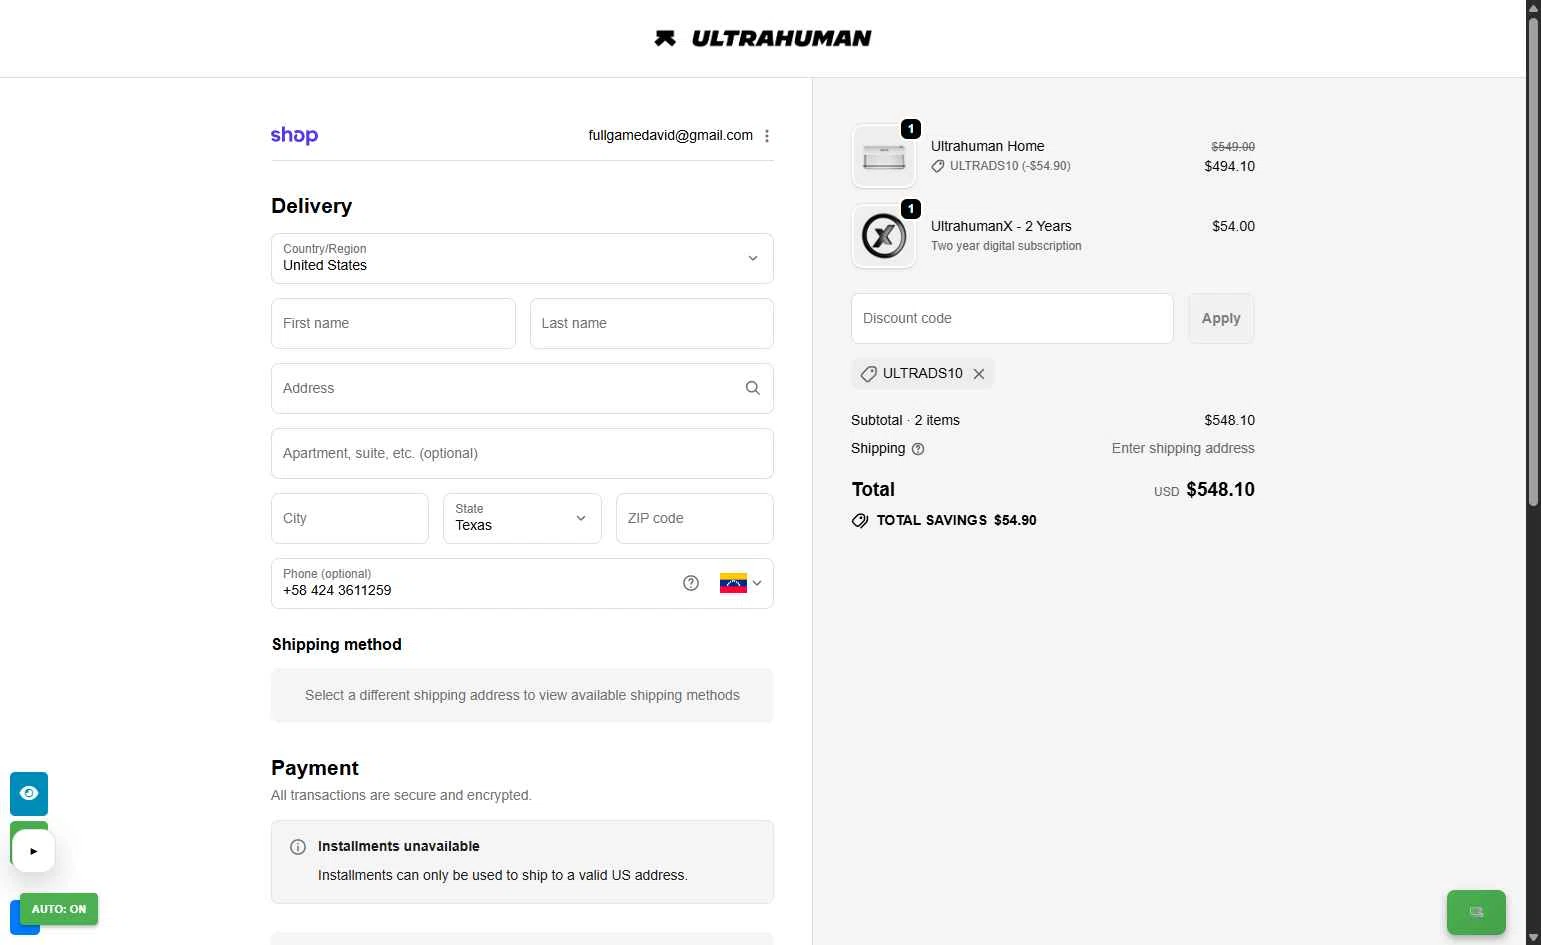Click the address search magnifier icon
The height and width of the screenshot is (945, 1541).
pyautogui.click(x=753, y=388)
